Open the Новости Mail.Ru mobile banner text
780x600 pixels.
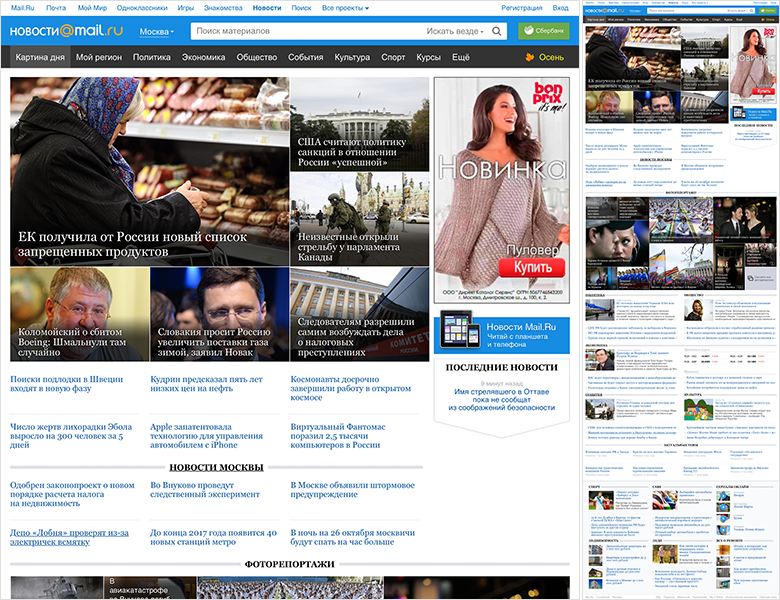point(521,335)
